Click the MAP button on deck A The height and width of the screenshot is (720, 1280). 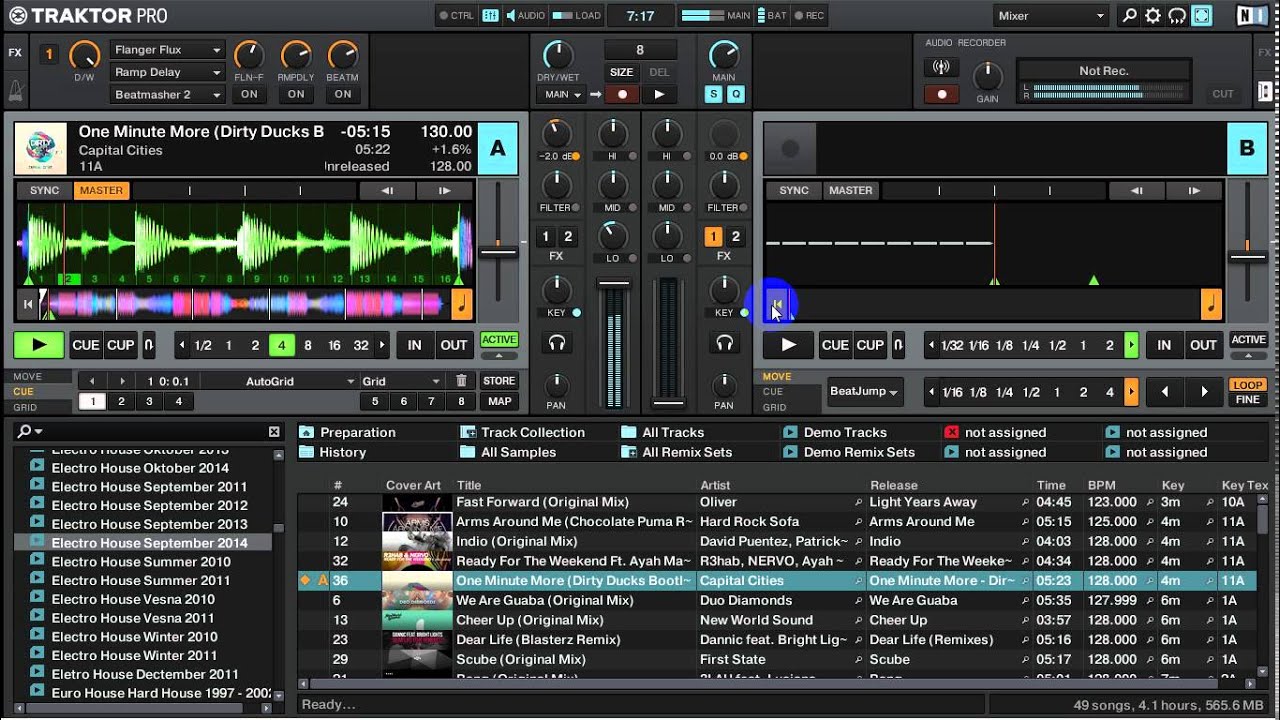tap(499, 401)
